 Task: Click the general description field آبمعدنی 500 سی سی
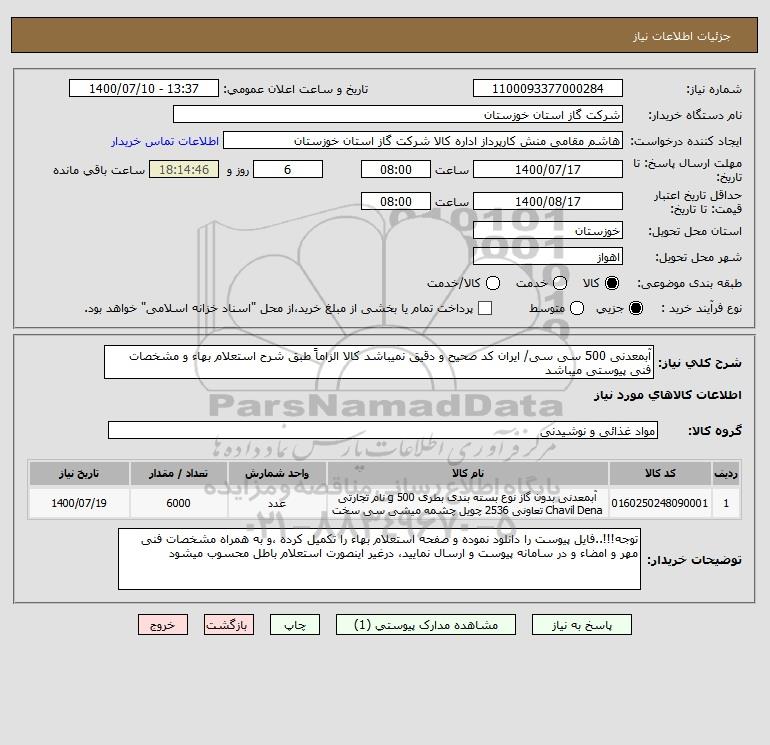point(379,362)
